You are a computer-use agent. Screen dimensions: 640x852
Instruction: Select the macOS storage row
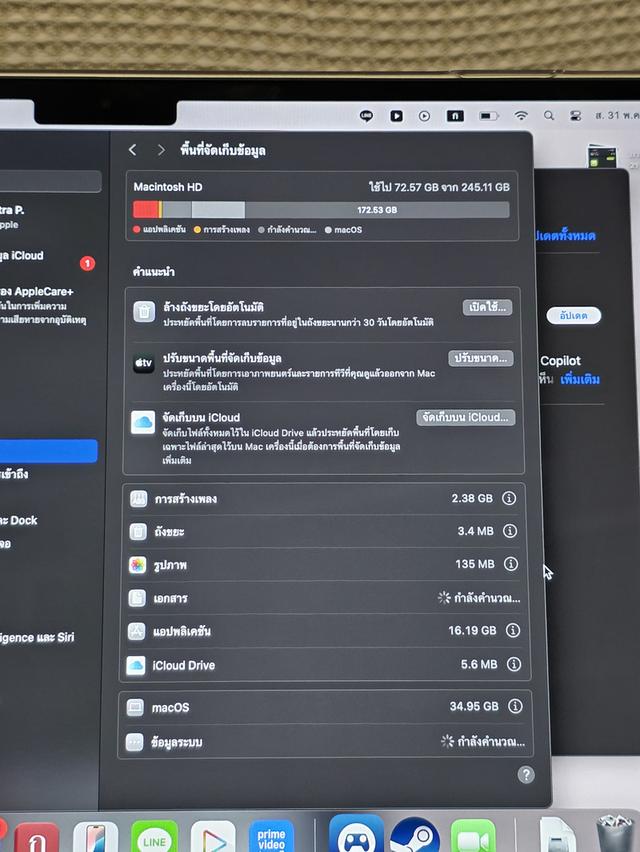coord(325,706)
